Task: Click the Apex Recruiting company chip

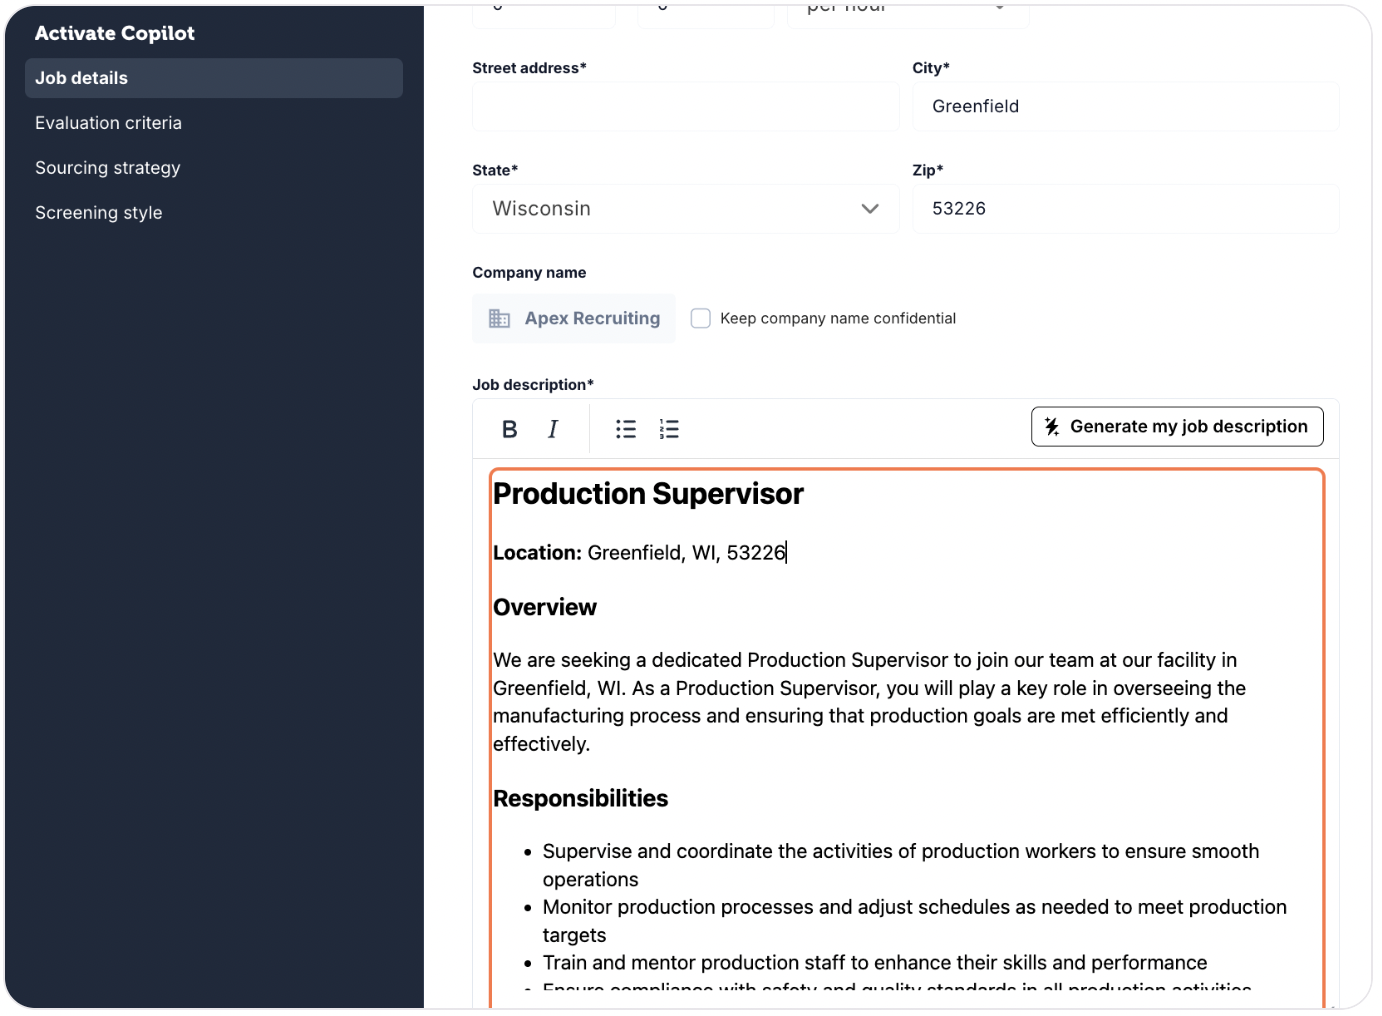Action: (574, 318)
